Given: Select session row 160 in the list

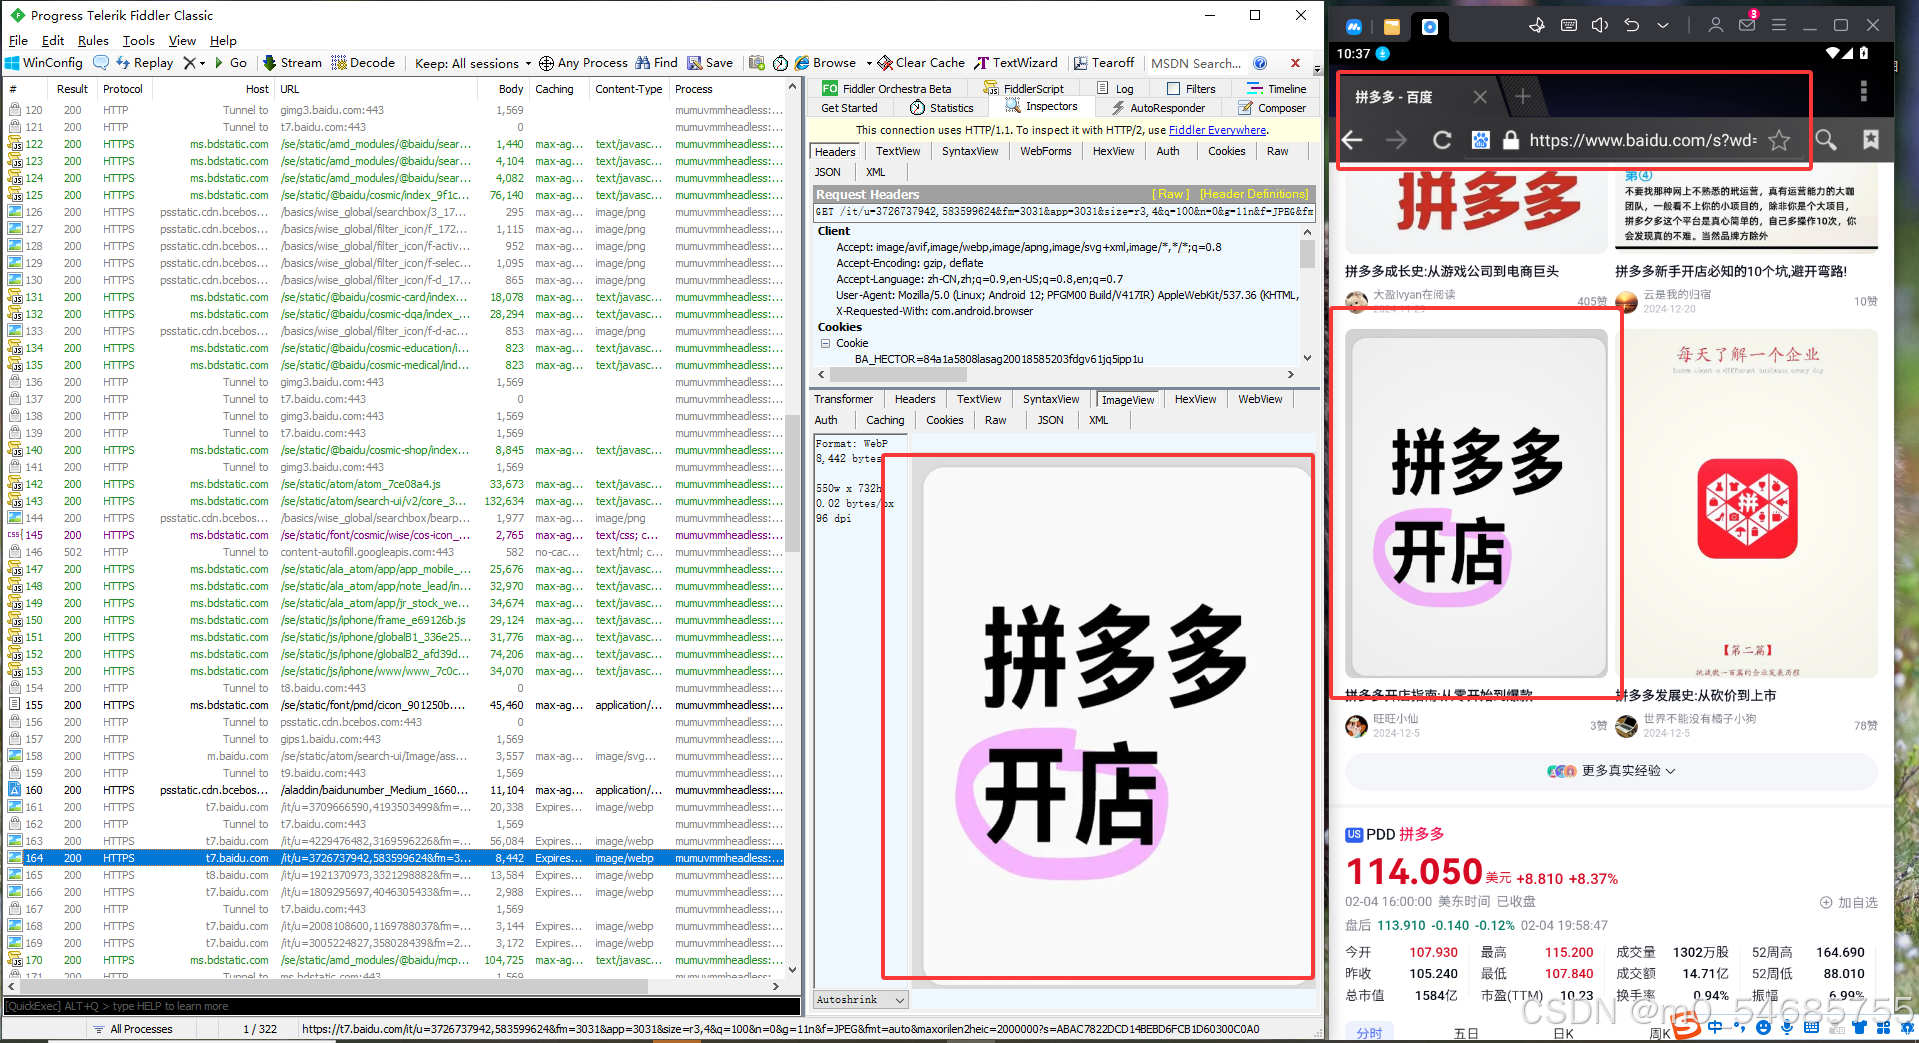Looking at the screenshot, I should pyautogui.click(x=395, y=790).
